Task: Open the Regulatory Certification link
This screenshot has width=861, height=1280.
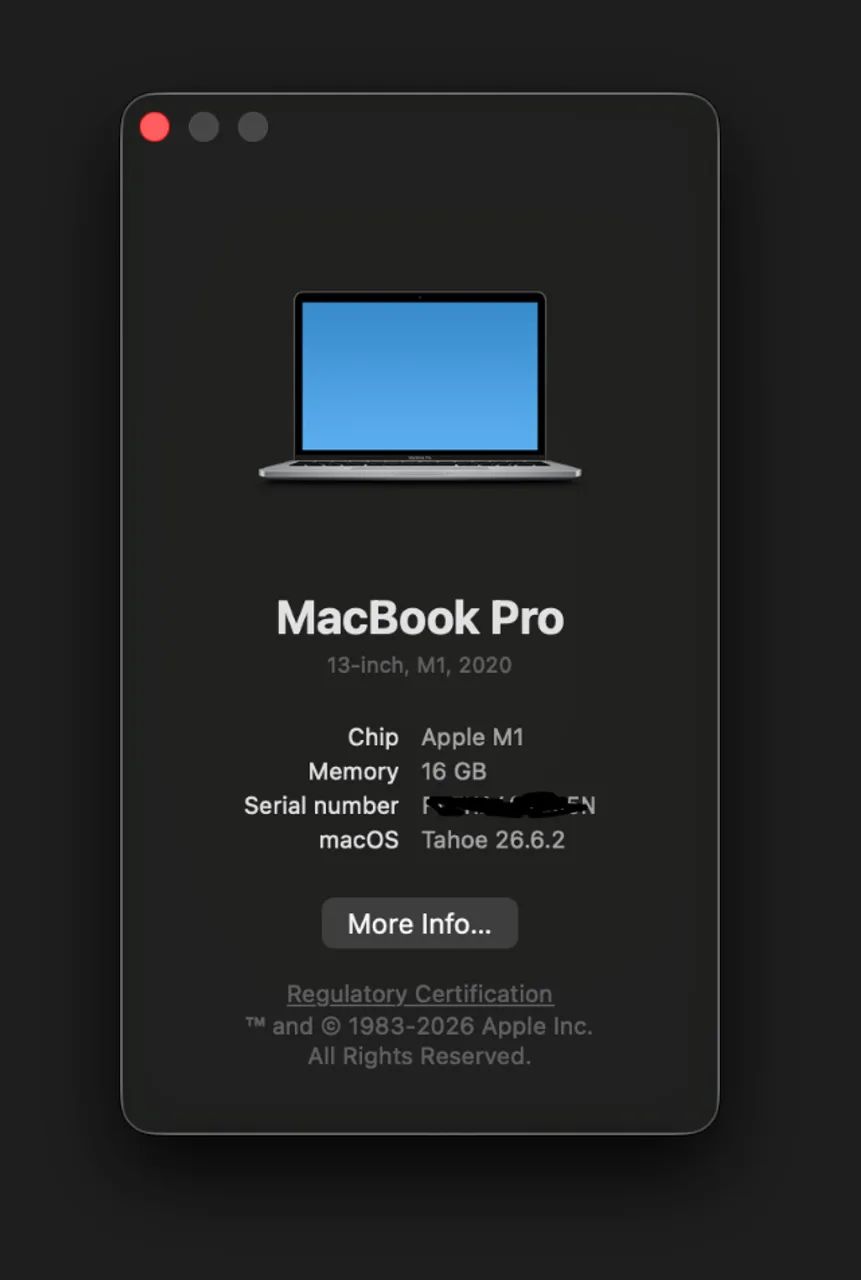Action: (x=420, y=994)
